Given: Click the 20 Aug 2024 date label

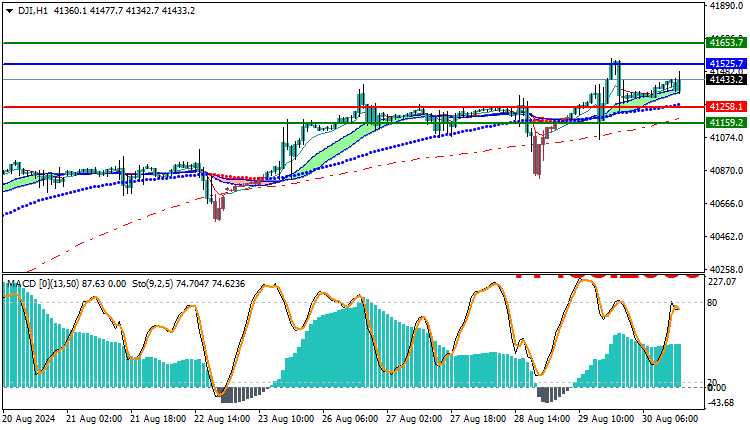Looking at the screenshot, I should 29,419.
